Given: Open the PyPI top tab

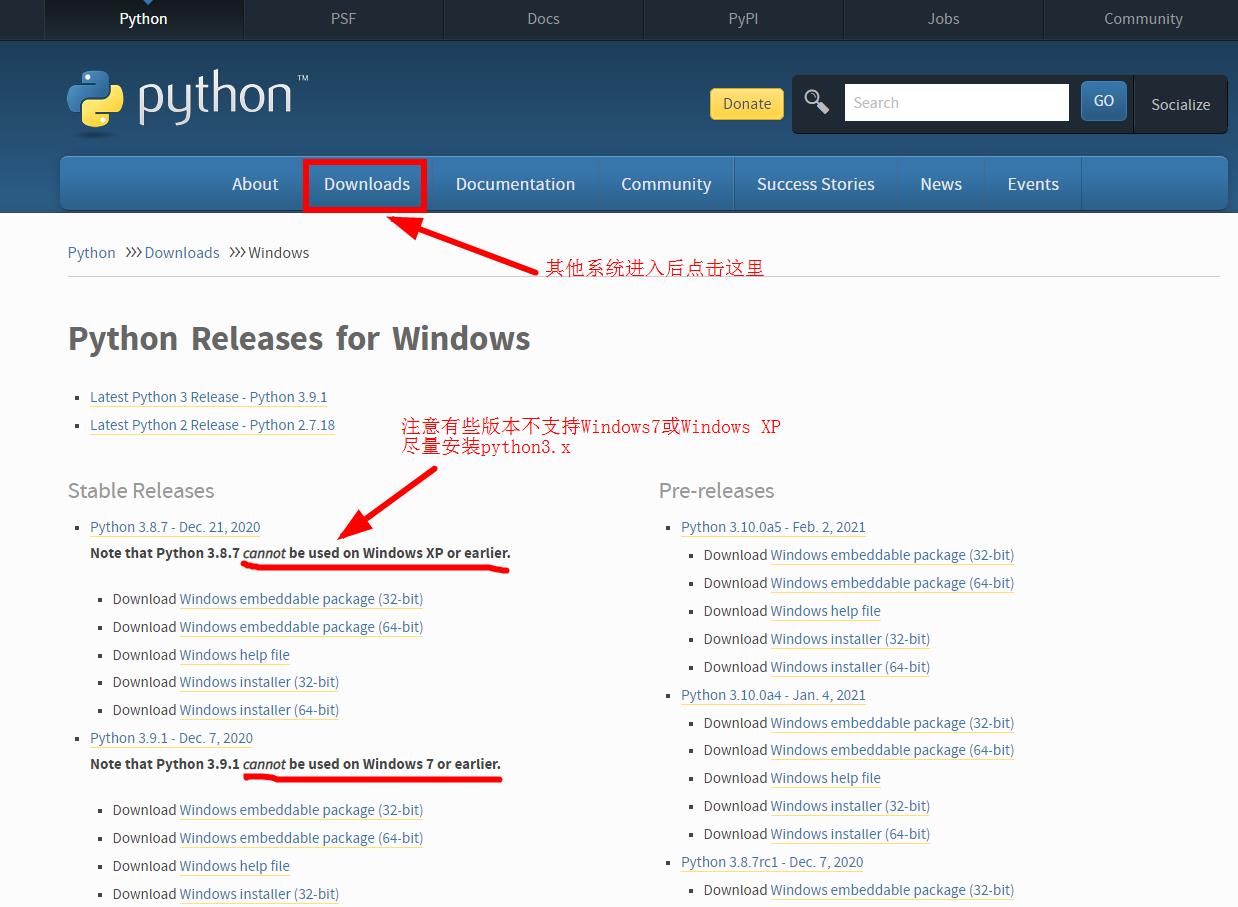Looking at the screenshot, I should click(x=743, y=19).
